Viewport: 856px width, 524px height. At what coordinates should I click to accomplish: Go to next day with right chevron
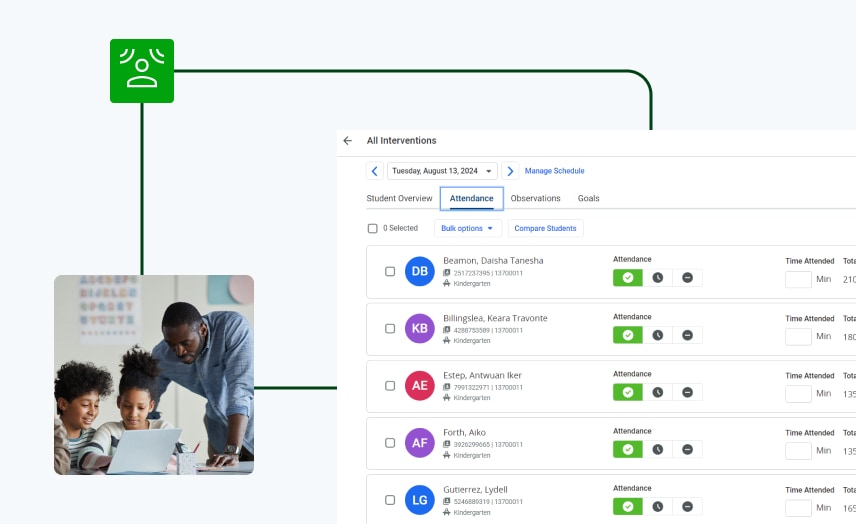pos(510,171)
